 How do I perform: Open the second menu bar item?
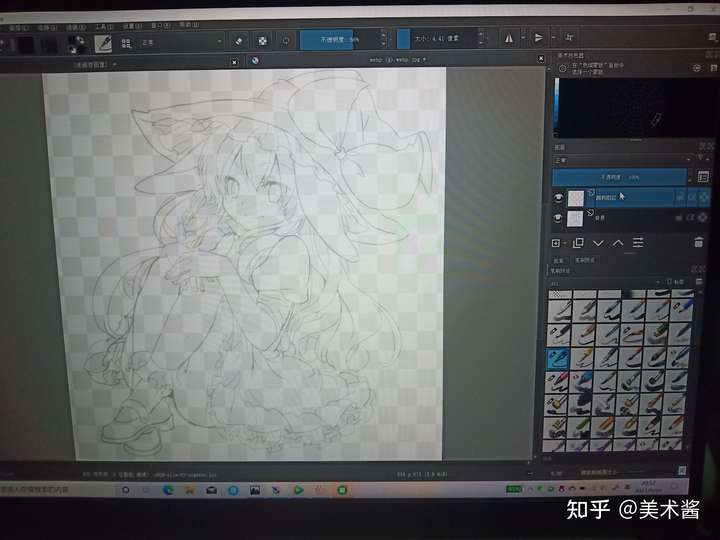[46, 28]
